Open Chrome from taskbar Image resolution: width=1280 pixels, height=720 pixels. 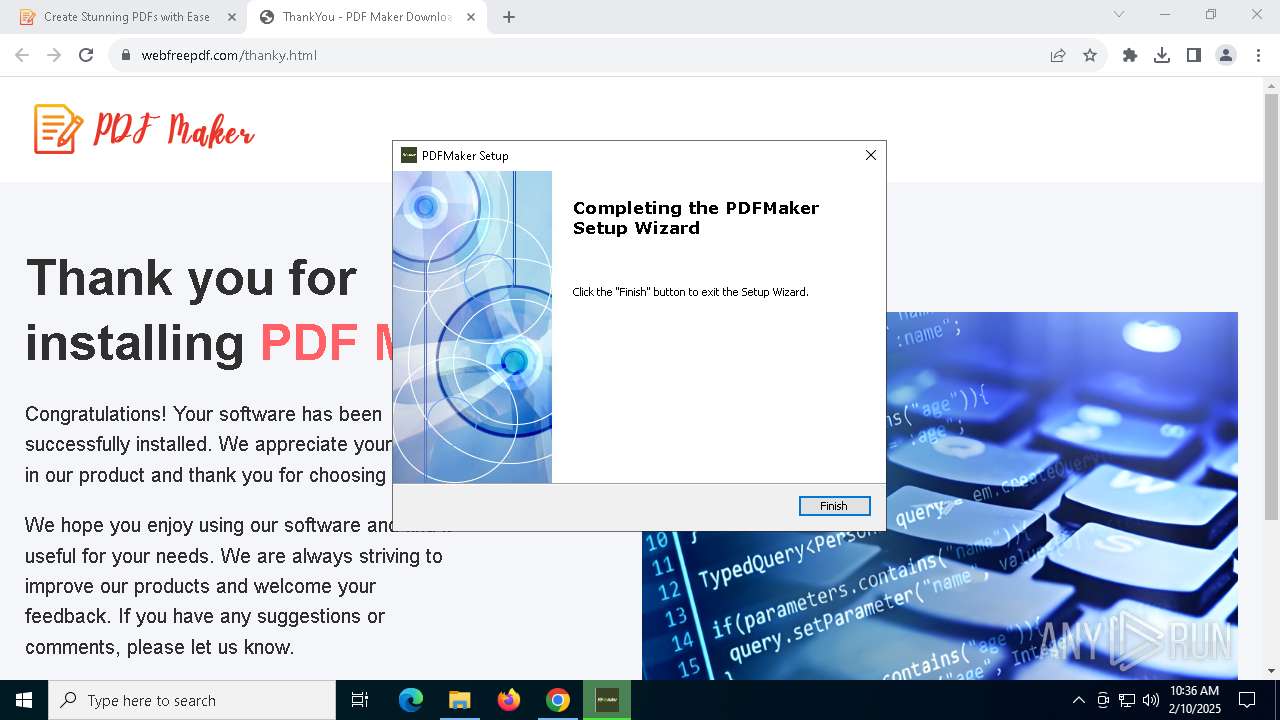pyautogui.click(x=558, y=700)
